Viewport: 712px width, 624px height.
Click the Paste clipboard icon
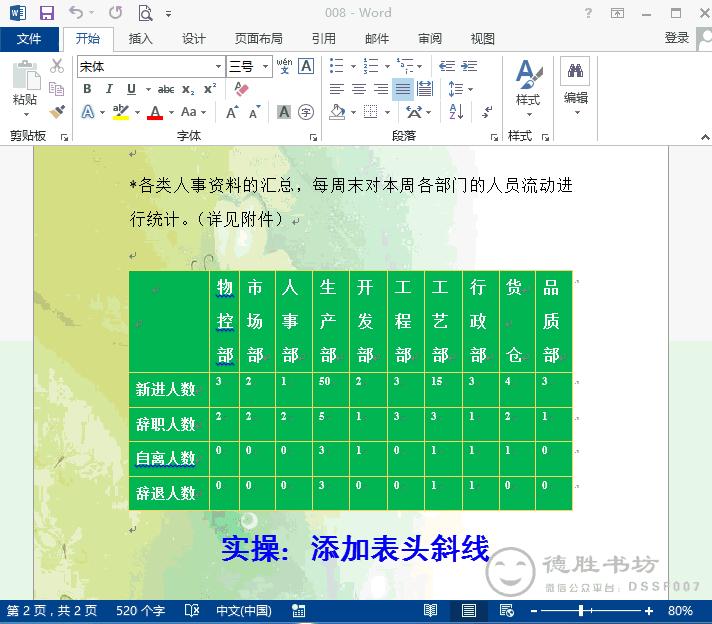point(25,75)
